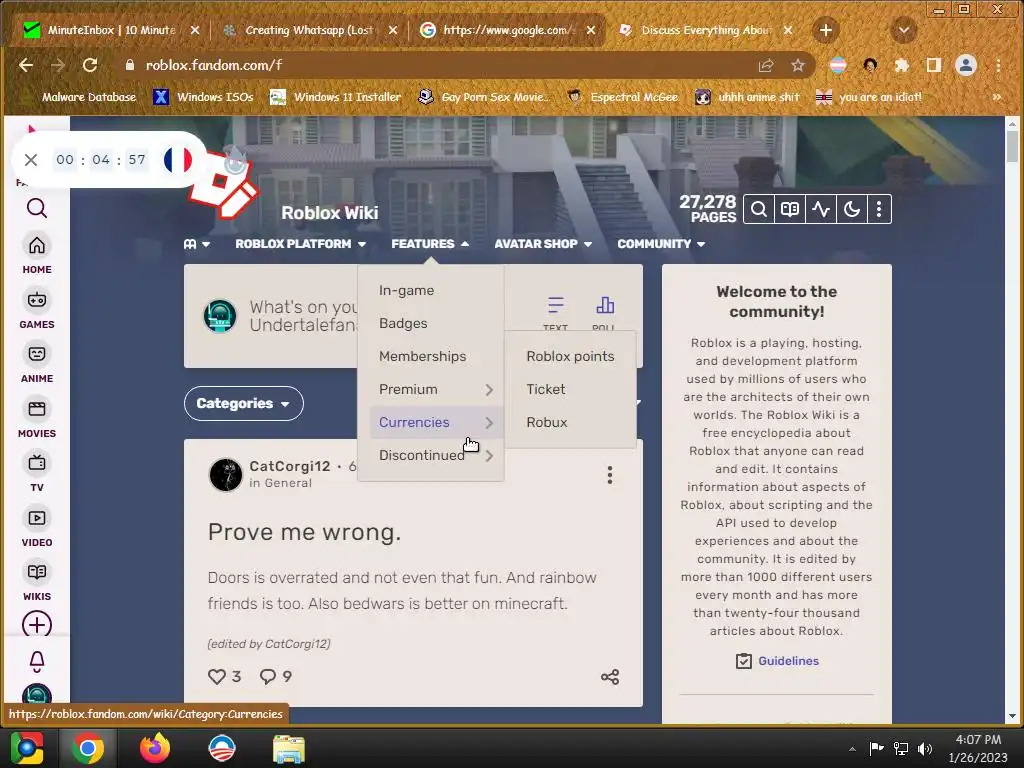The height and width of the screenshot is (768, 1024).
Task: Open the Chrome tab search chevron
Action: click(x=904, y=30)
